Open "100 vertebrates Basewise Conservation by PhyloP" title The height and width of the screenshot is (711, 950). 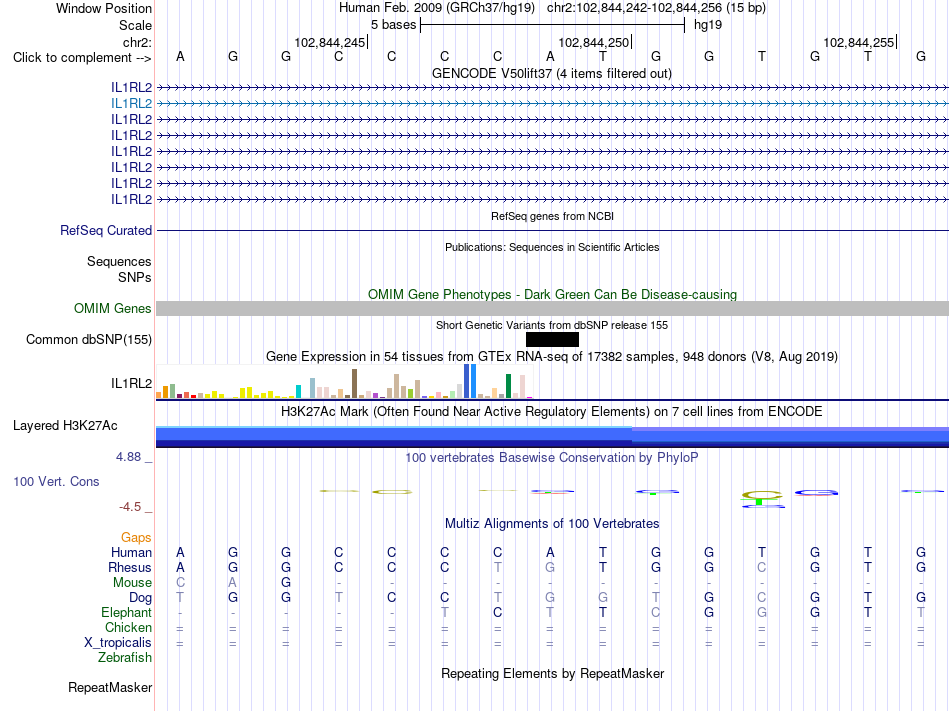pyautogui.click(x=552, y=458)
